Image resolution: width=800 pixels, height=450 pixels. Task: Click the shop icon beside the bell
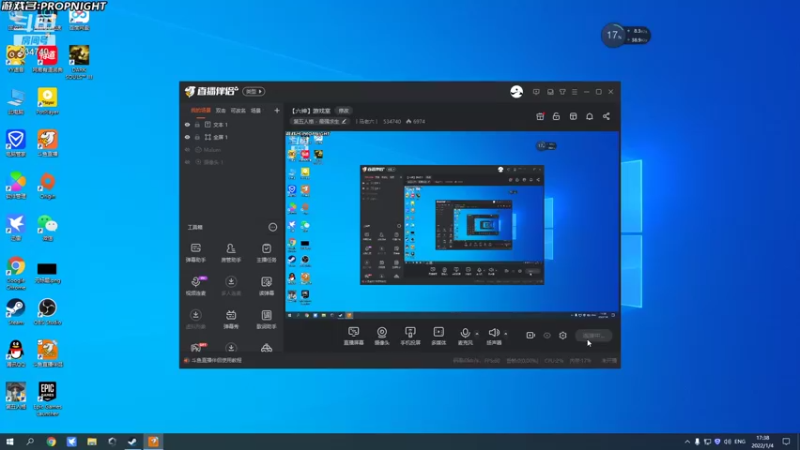[573, 116]
